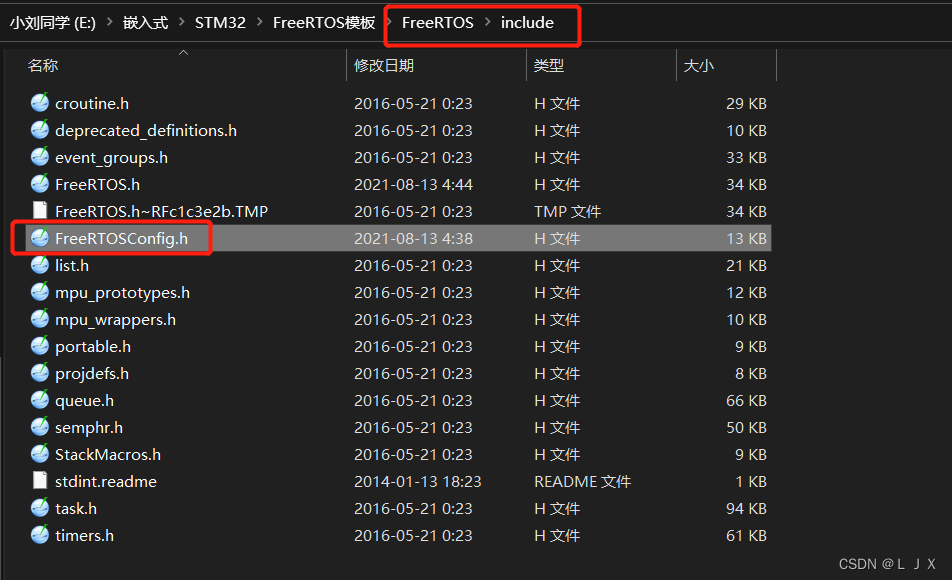Click the 94 KB size of task.h
The image size is (952, 580).
pos(746,508)
